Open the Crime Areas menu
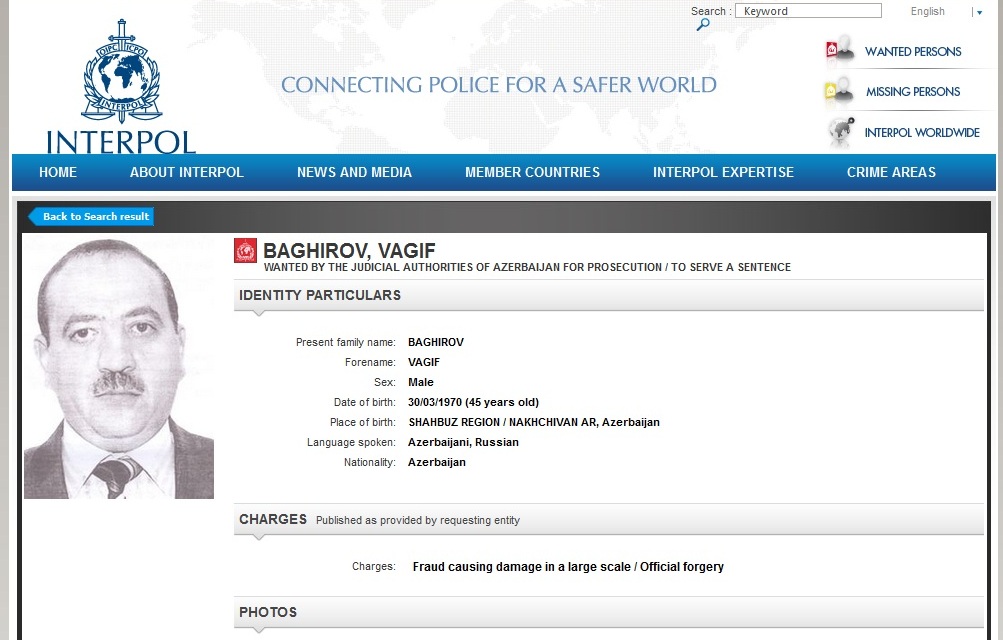 (891, 172)
